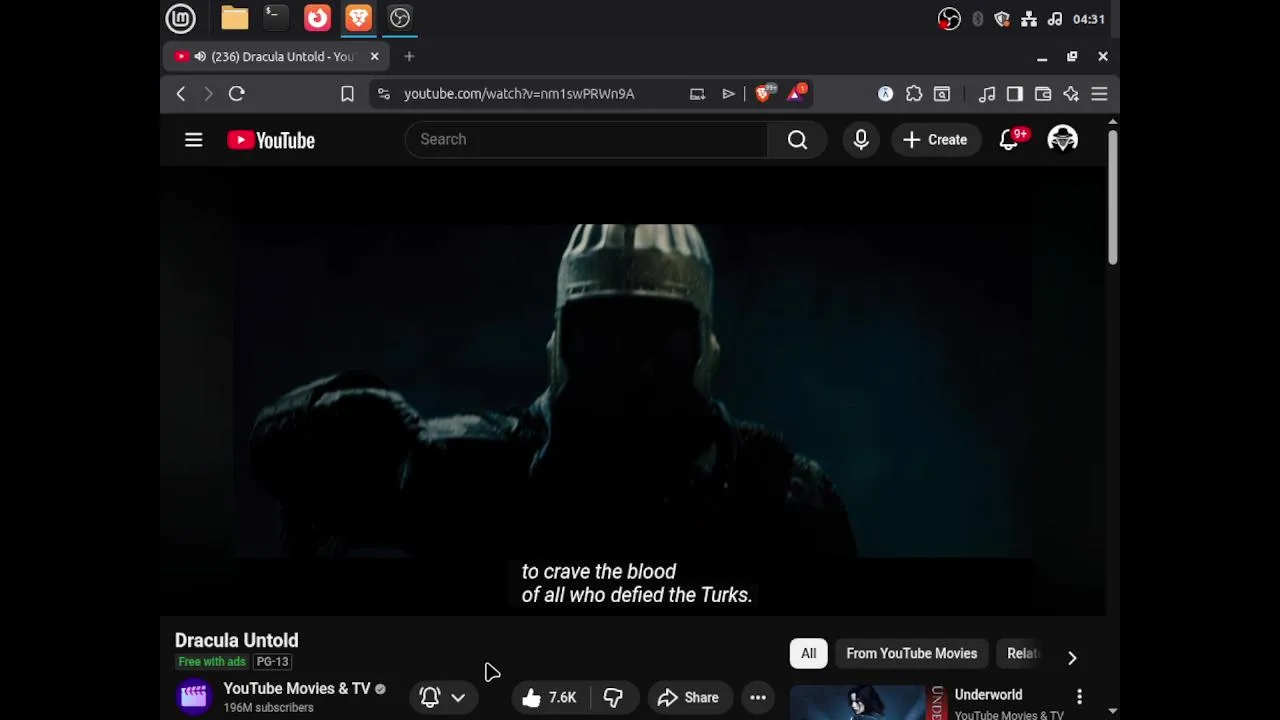Close the Dracula Untold tab
The image size is (1280, 720).
374,57
